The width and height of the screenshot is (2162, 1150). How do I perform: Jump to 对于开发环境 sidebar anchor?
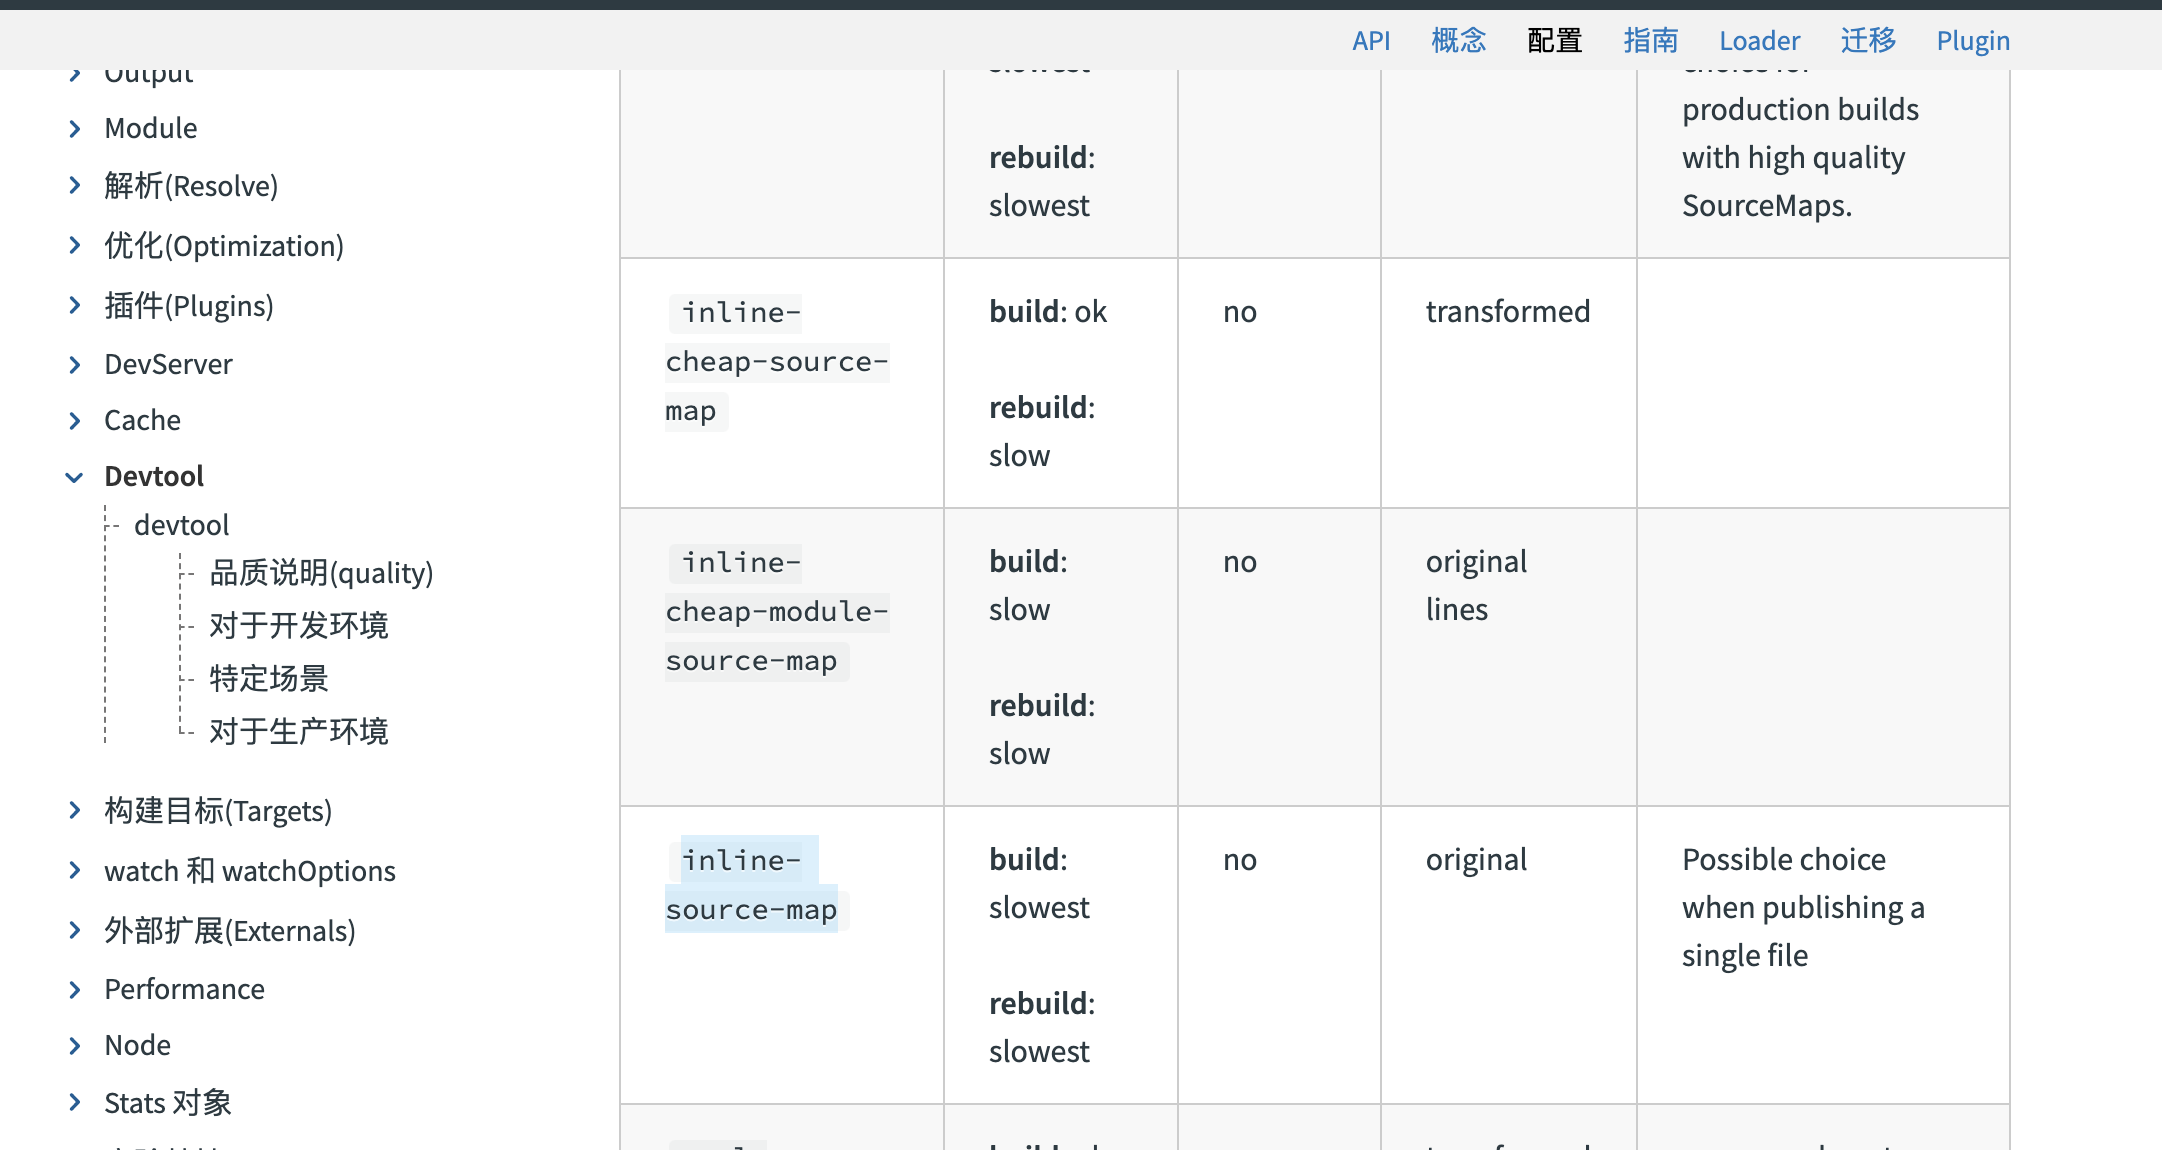coord(298,626)
